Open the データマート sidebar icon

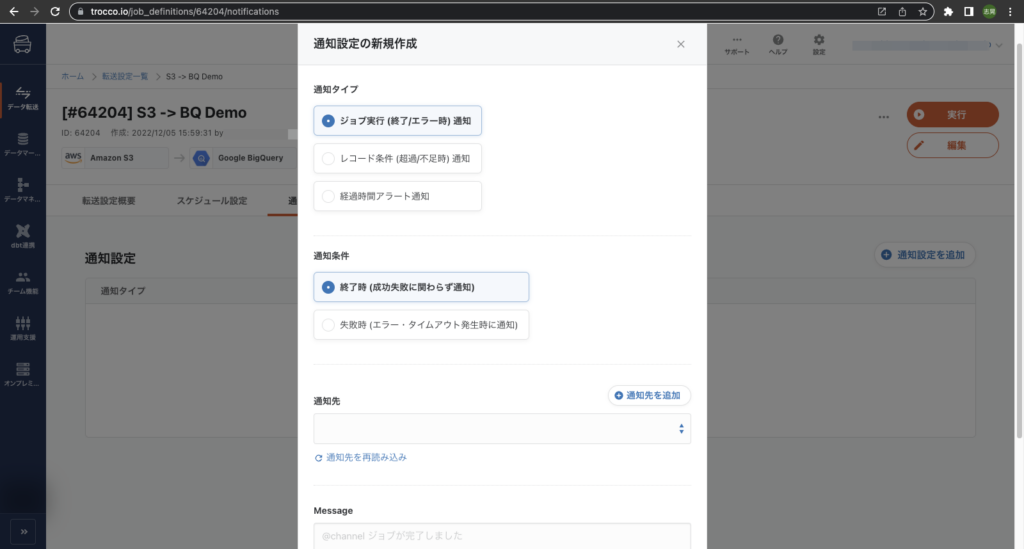pos(22,143)
